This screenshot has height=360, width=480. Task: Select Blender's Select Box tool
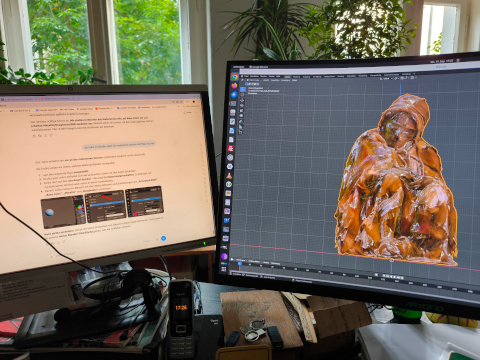coord(243,89)
